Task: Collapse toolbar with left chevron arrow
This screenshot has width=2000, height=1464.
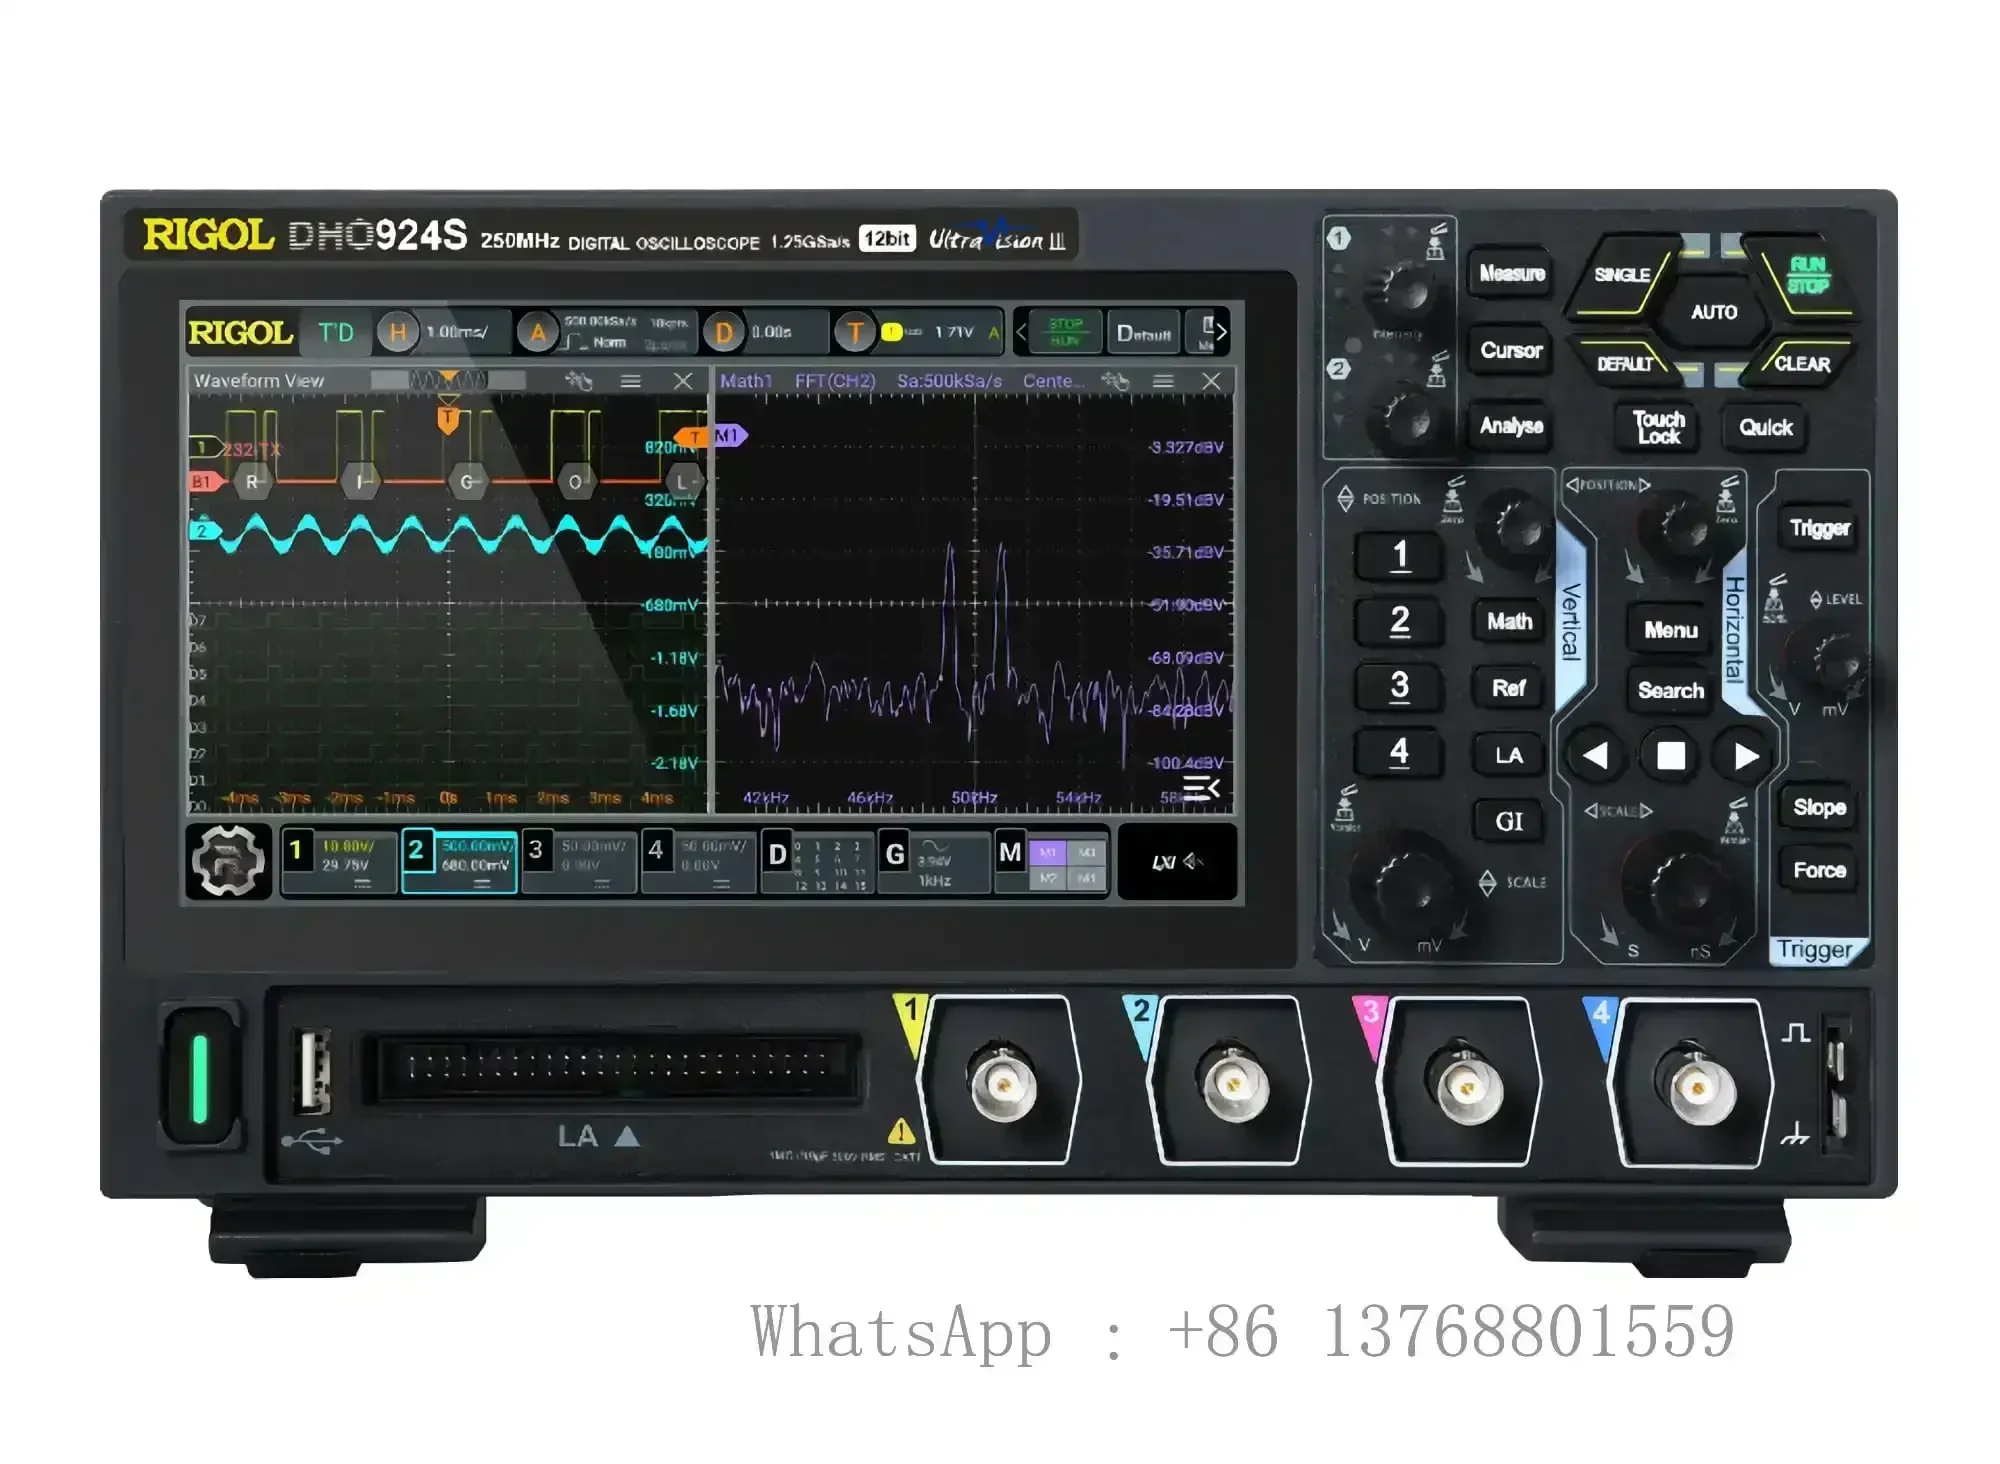Action: 1020,332
